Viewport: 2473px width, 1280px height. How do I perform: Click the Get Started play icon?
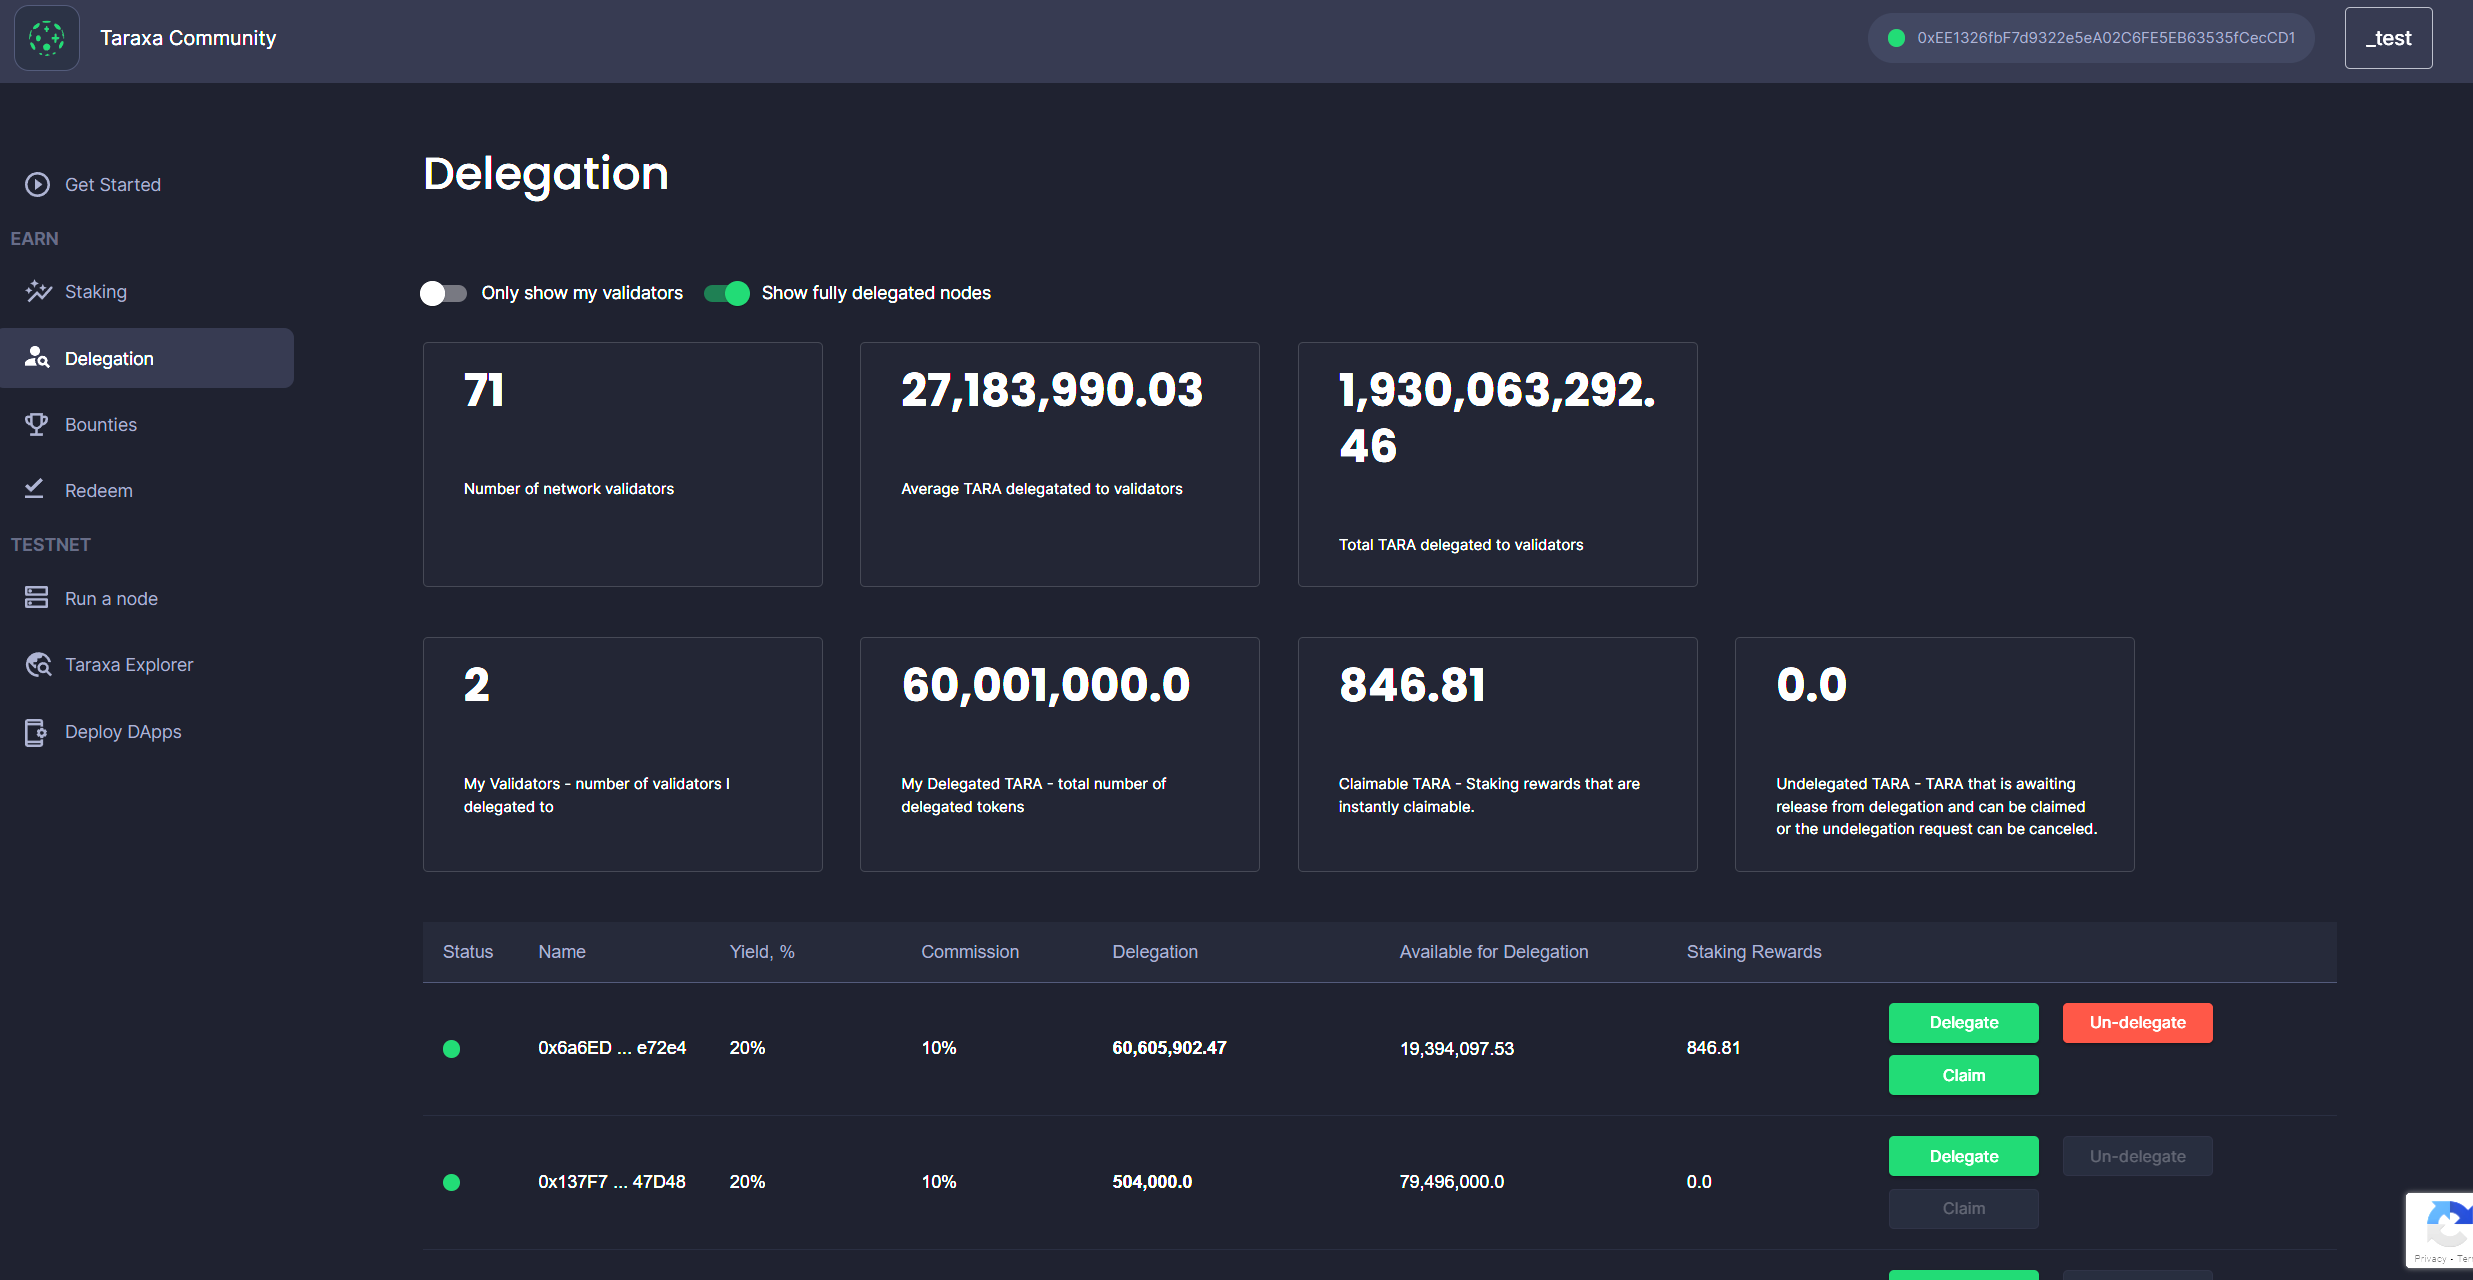pyautogui.click(x=37, y=184)
